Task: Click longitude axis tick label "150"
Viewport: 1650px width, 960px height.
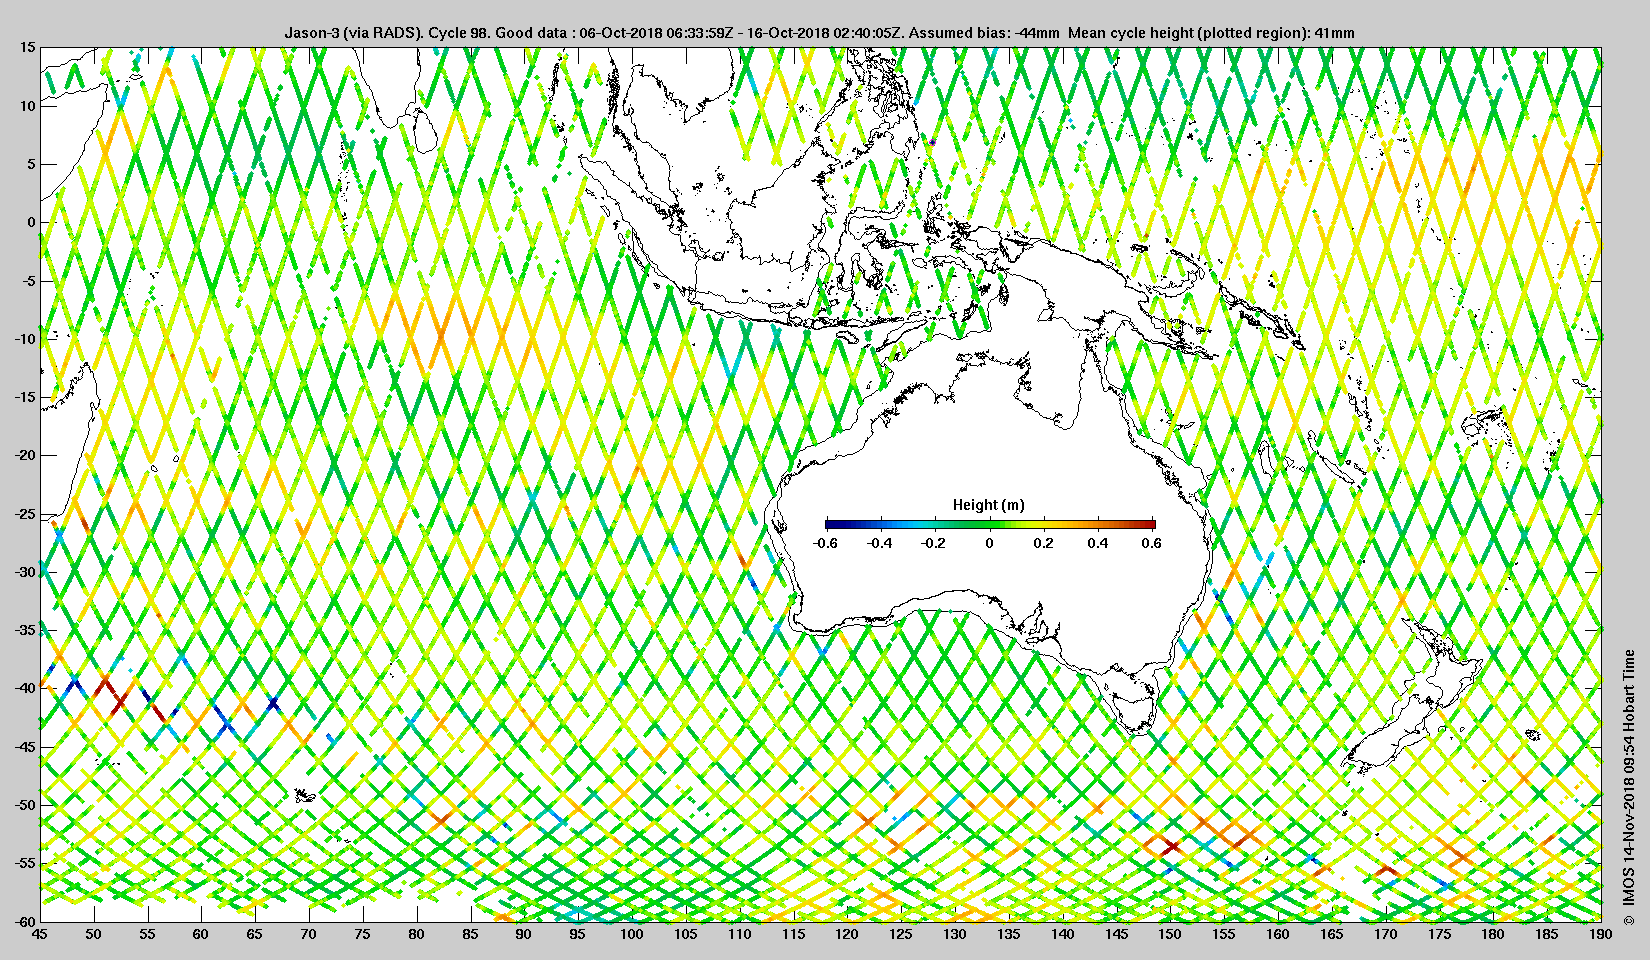Action: [x=1170, y=935]
